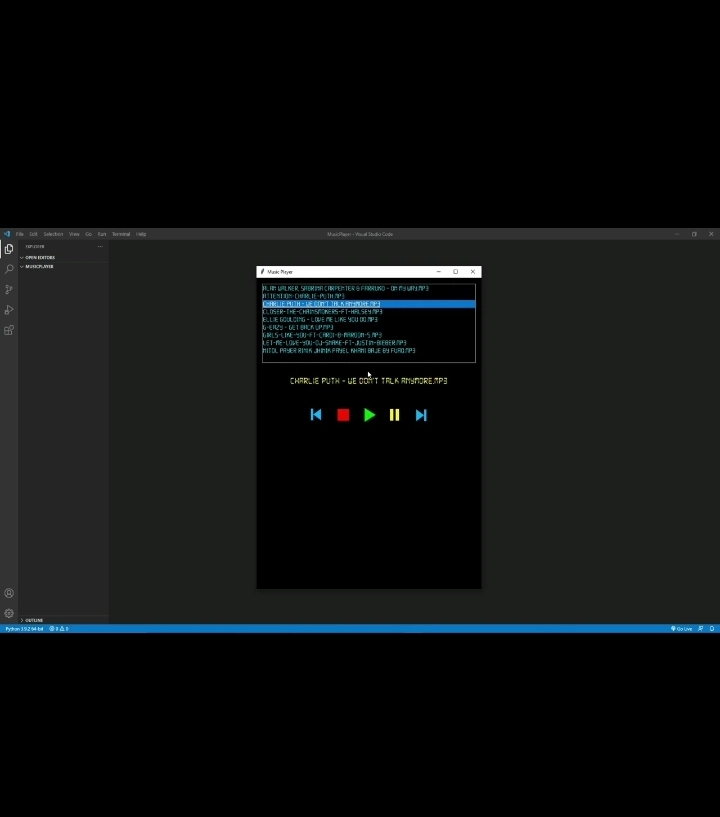Open the Selection menu

click(x=53, y=234)
